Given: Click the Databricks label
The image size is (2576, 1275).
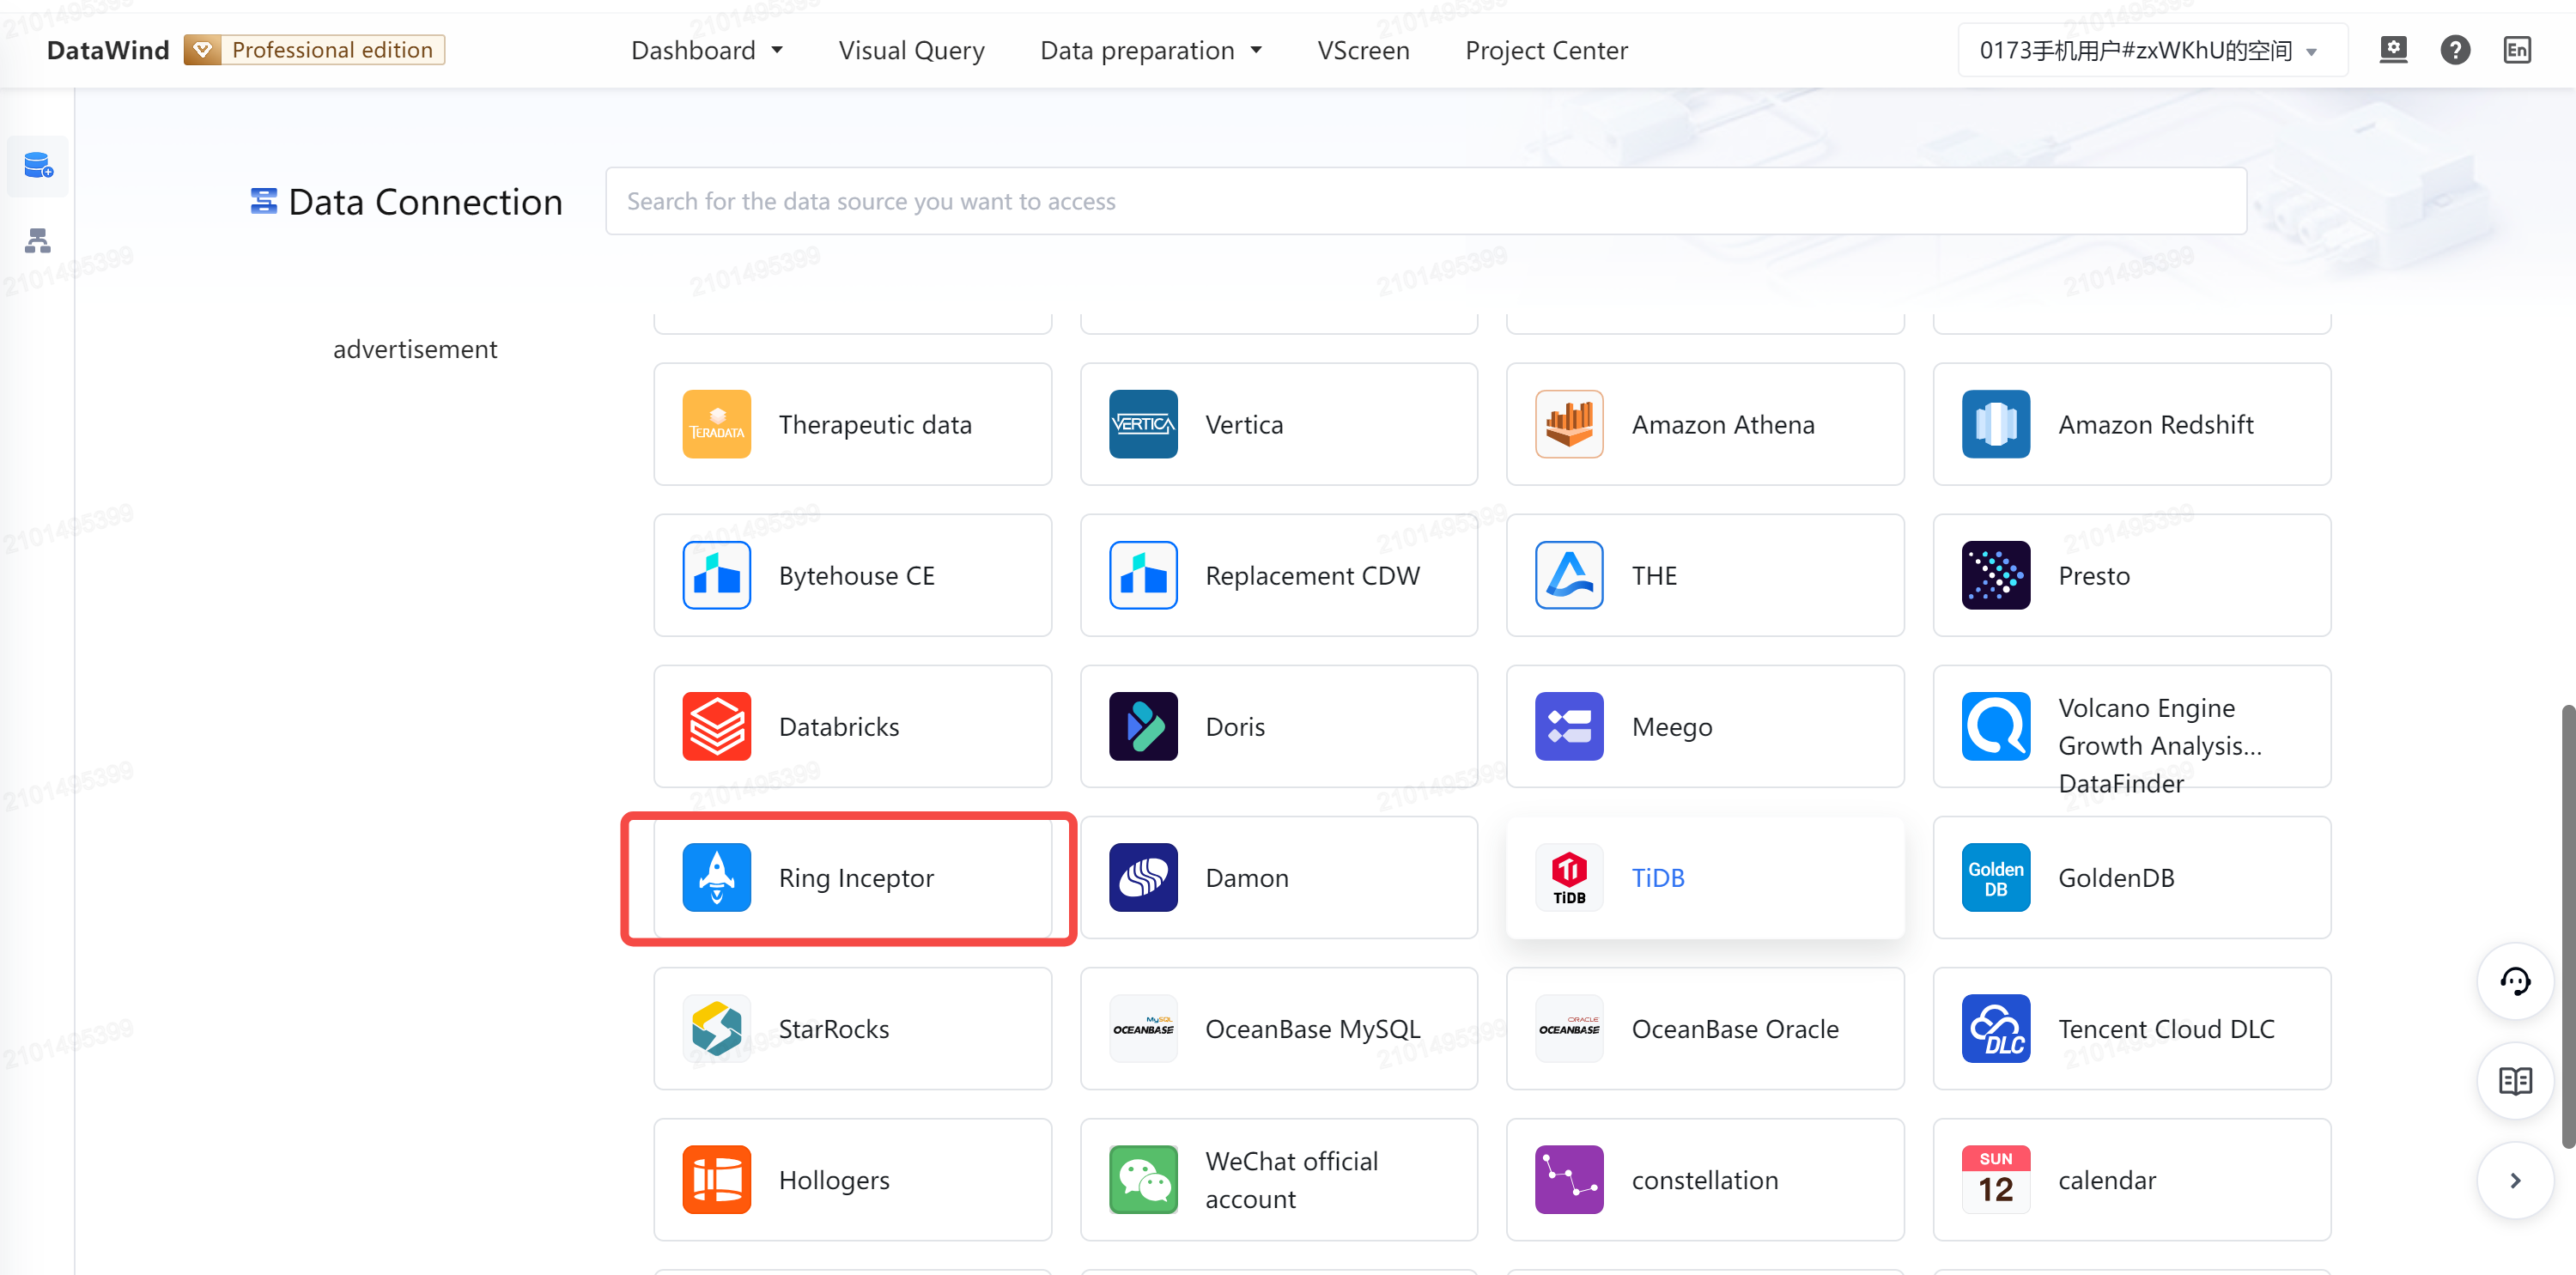Looking at the screenshot, I should [839, 726].
